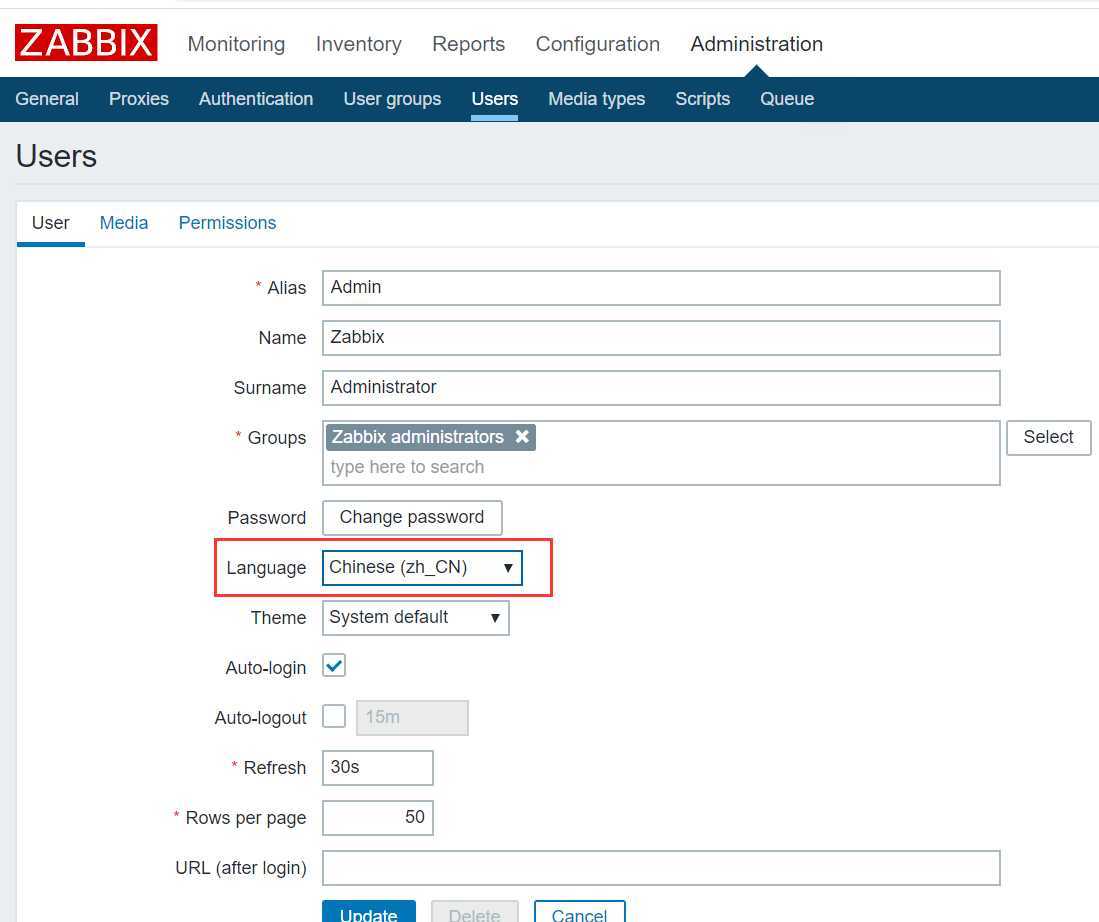1099x922 pixels.
Task: Go to Scripts submenu
Action: point(702,99)
